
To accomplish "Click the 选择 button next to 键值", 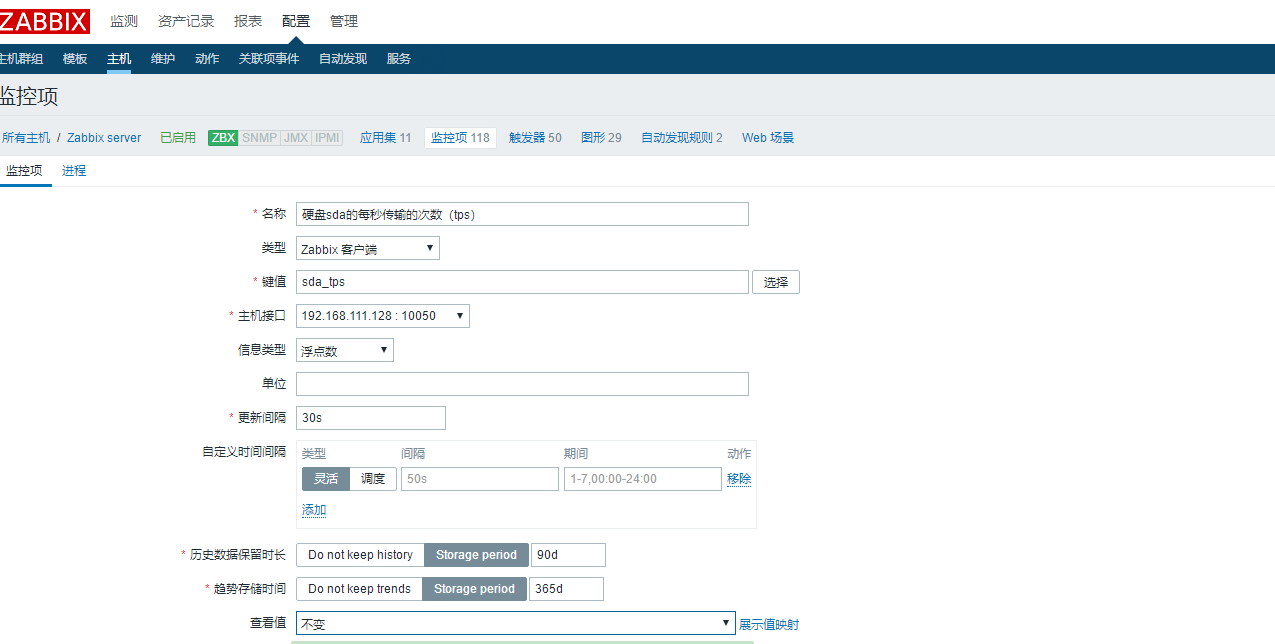I will (x=776, y=282).
